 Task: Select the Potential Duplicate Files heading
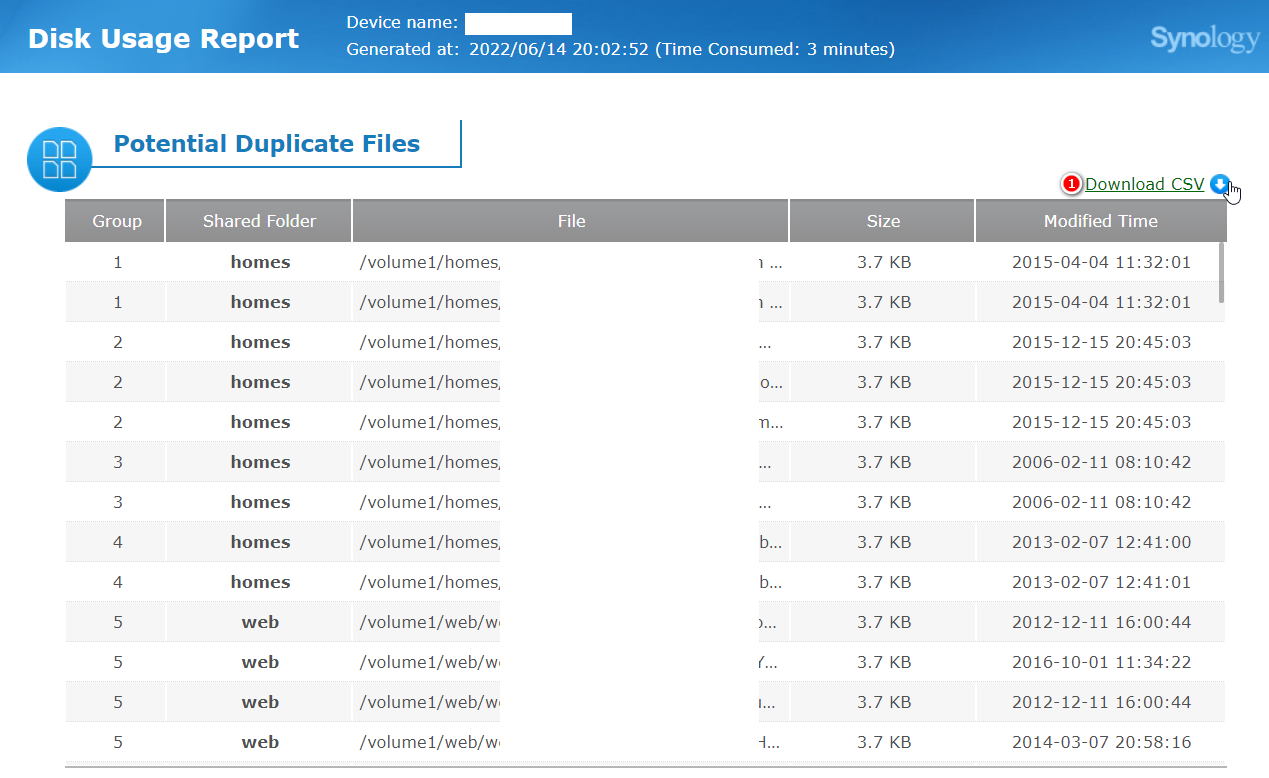tap(267, 144)
